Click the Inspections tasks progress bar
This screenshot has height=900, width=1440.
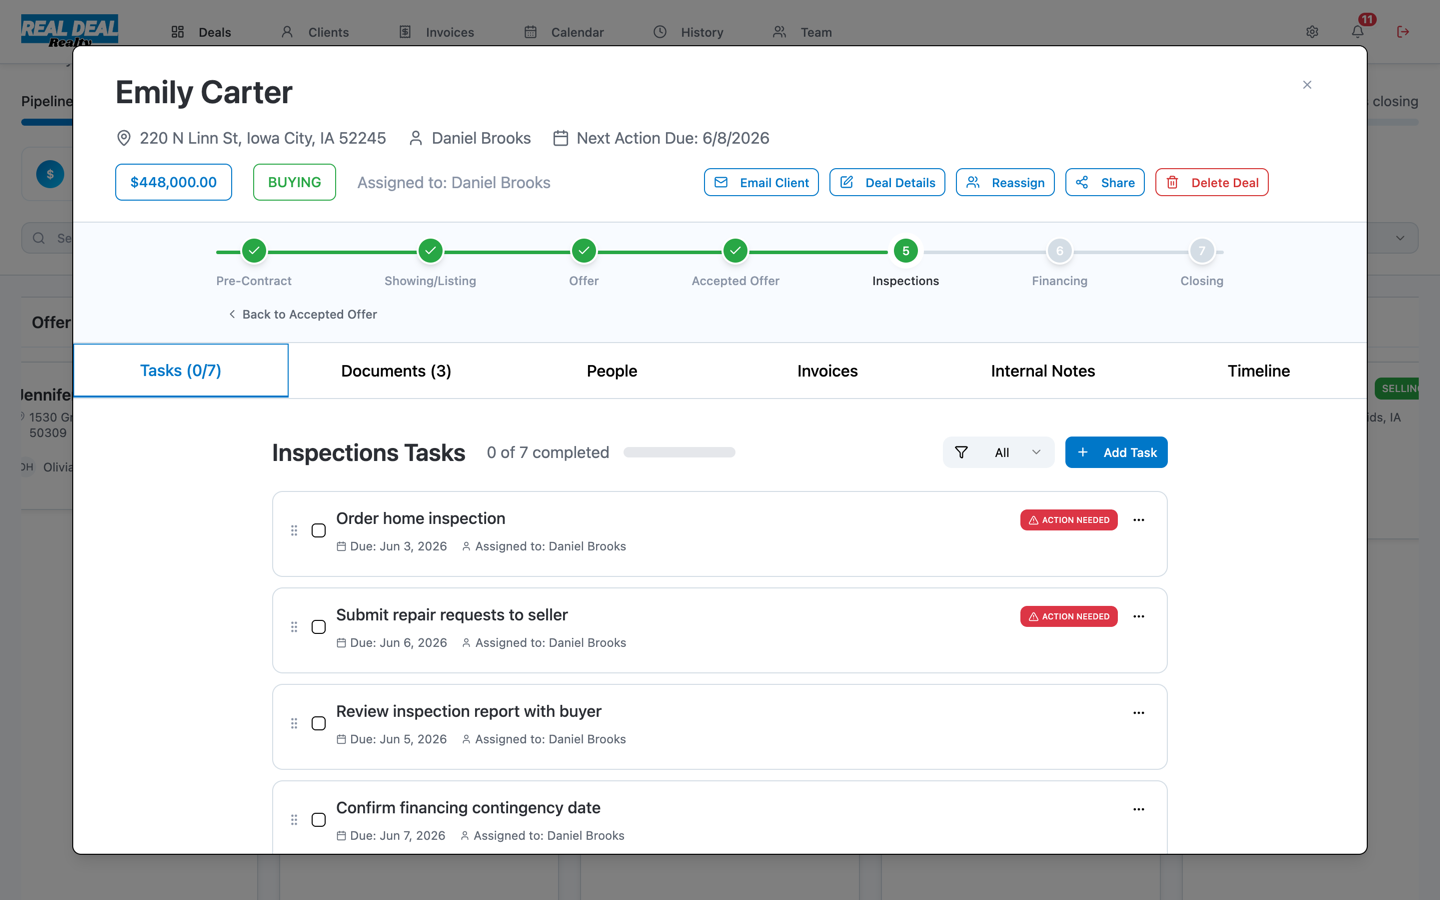tap(679, 452)
